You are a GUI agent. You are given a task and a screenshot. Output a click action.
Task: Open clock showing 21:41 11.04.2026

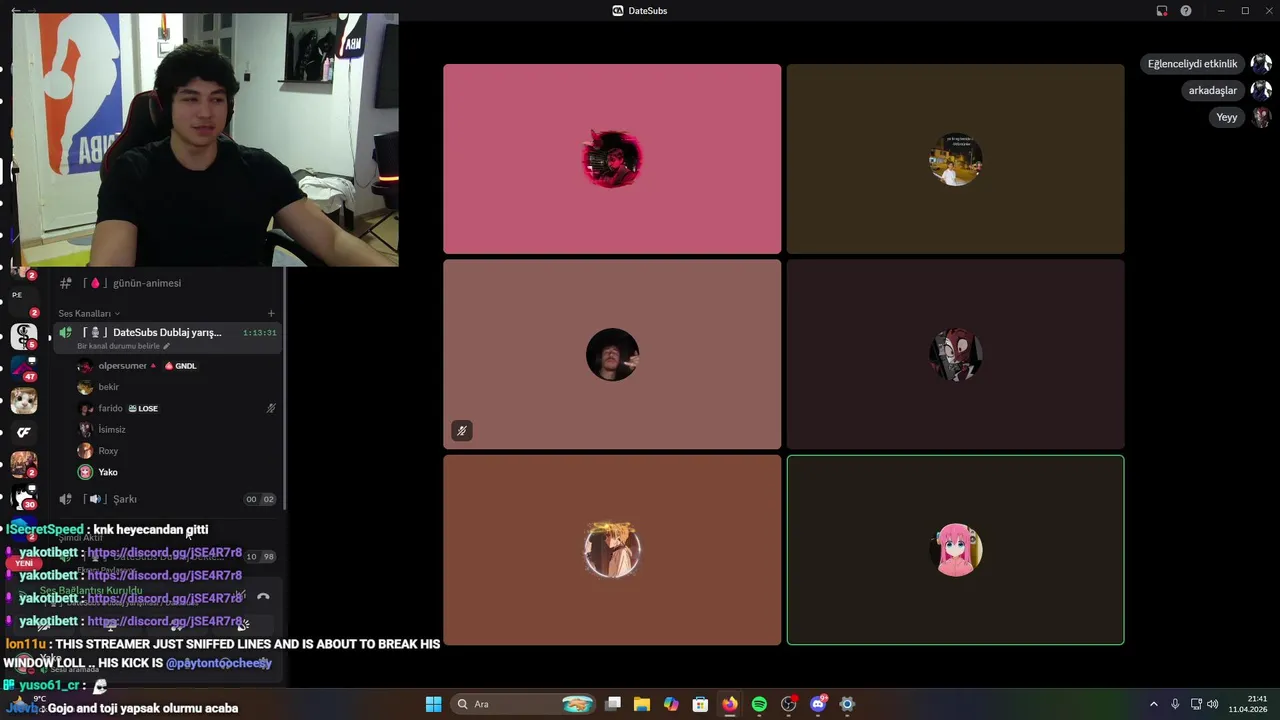(x=1248, y=704)
